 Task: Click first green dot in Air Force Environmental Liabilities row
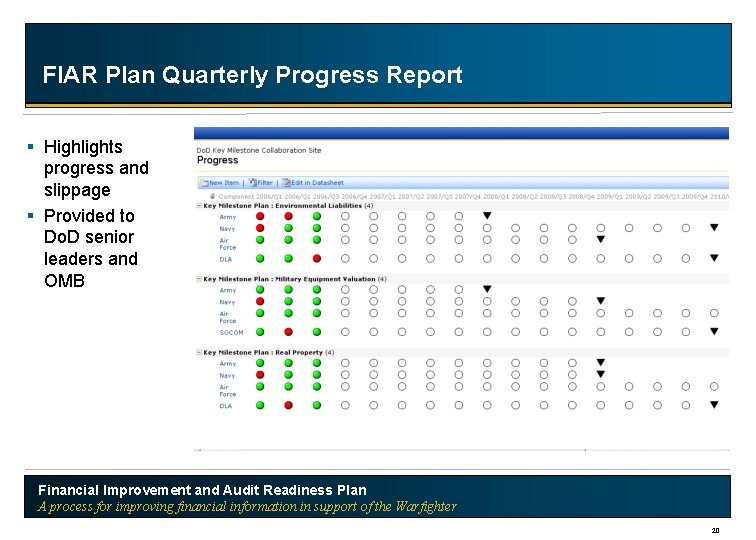tap(260, 240)
